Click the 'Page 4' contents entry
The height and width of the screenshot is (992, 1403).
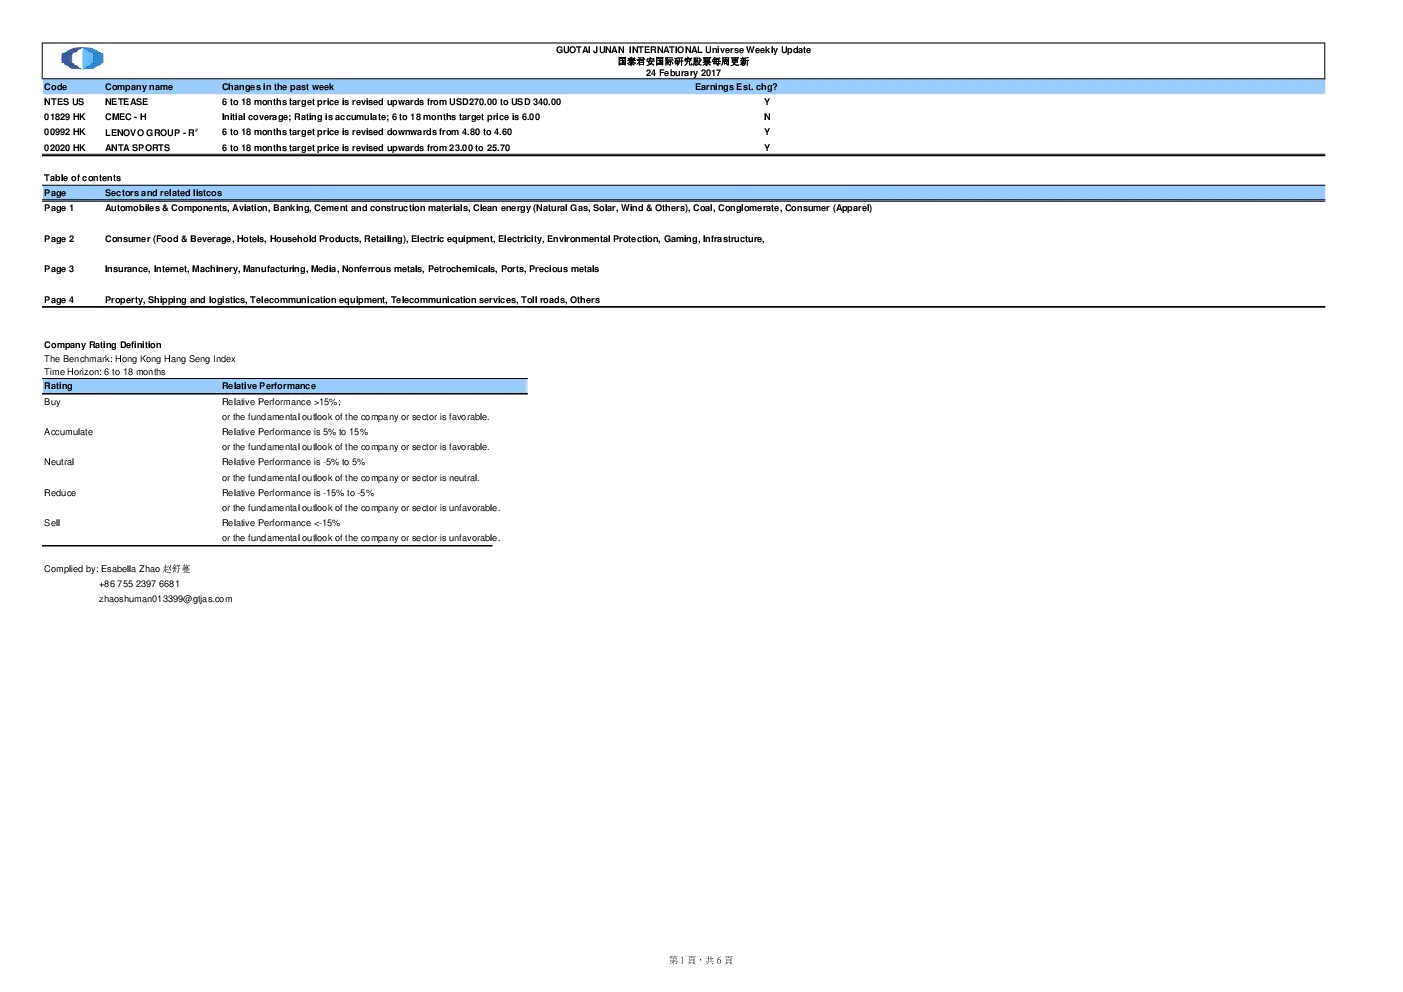tap(59, 300)
